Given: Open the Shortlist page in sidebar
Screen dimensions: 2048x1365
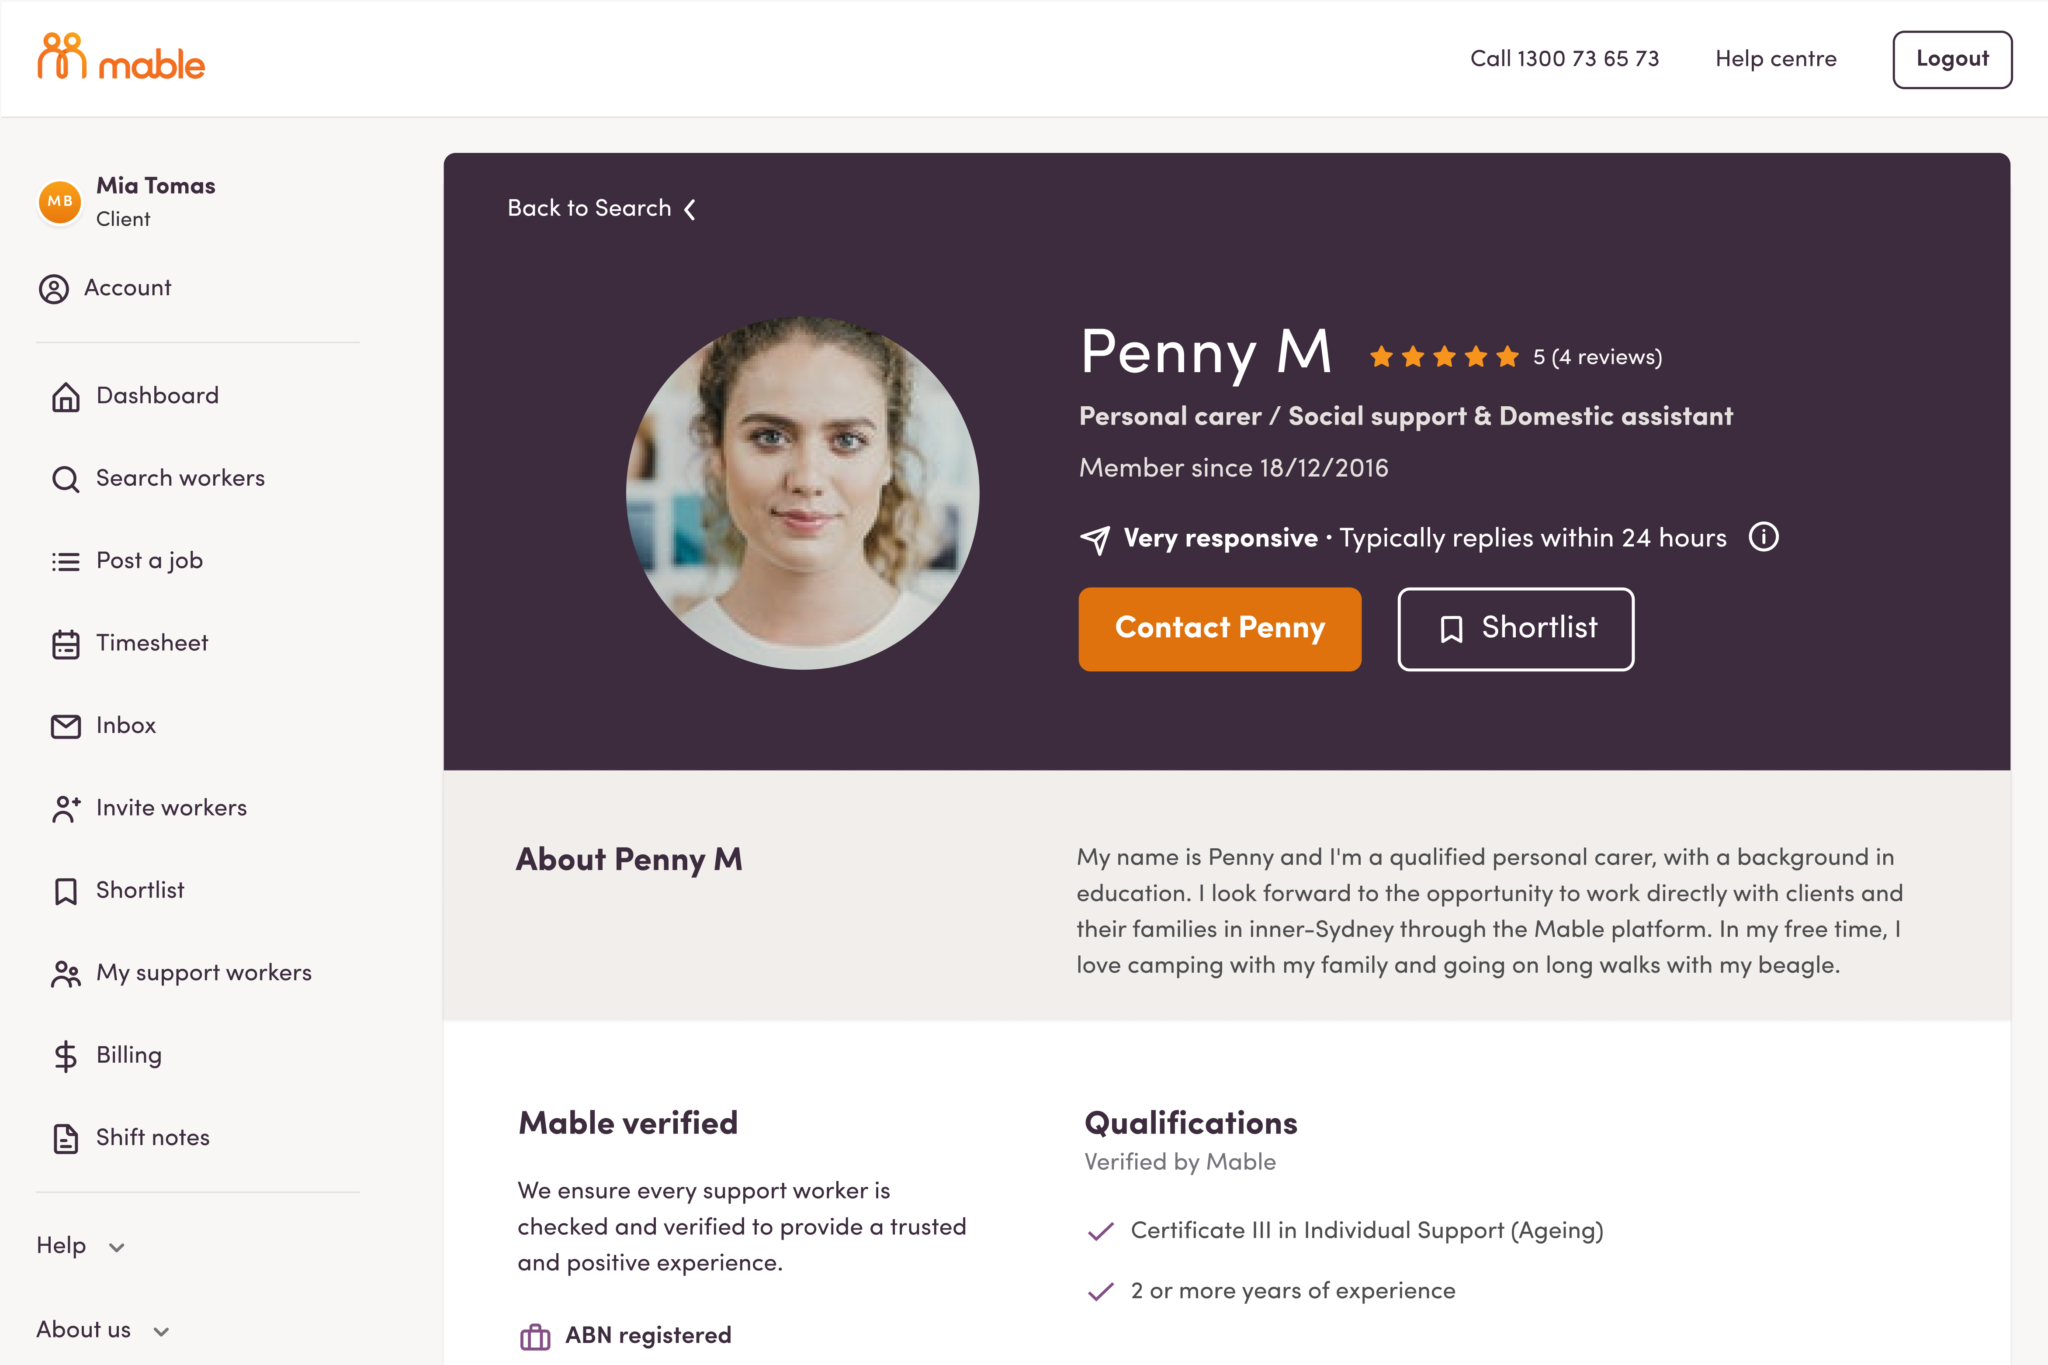Looking at the screenshot, I should [140, 890].
